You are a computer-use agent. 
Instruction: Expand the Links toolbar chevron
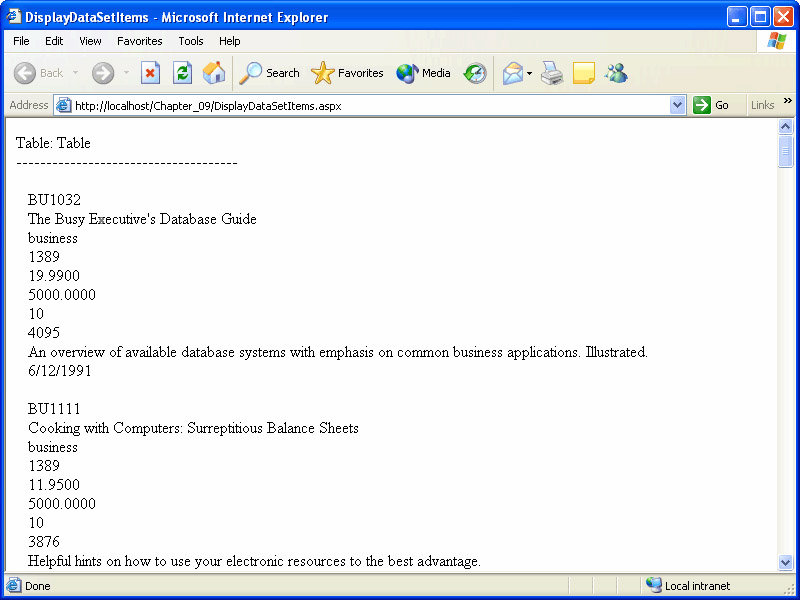(787, 101)
